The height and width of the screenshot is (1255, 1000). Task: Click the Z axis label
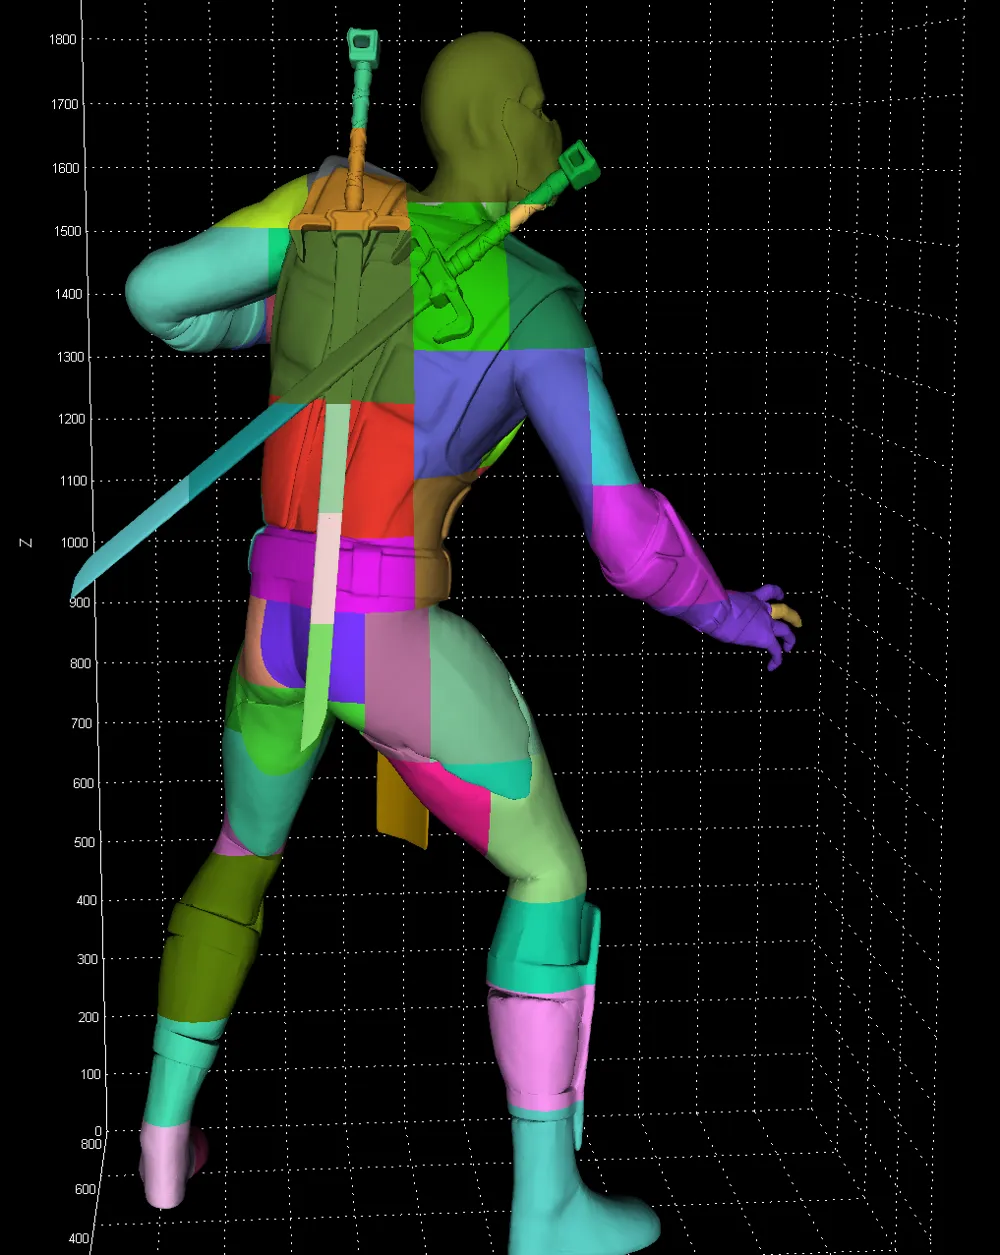[x=26, y=542]
